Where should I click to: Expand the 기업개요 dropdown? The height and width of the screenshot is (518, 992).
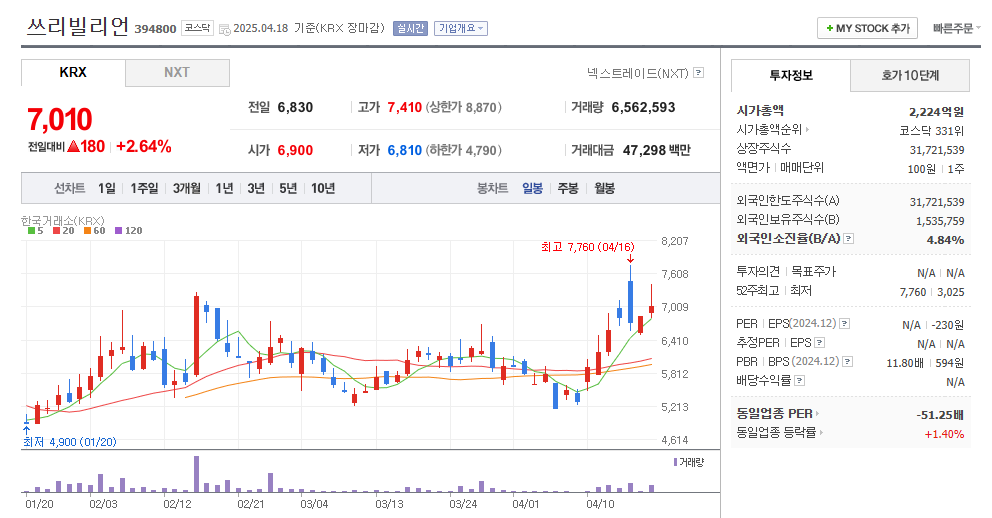tap(461, 28)
